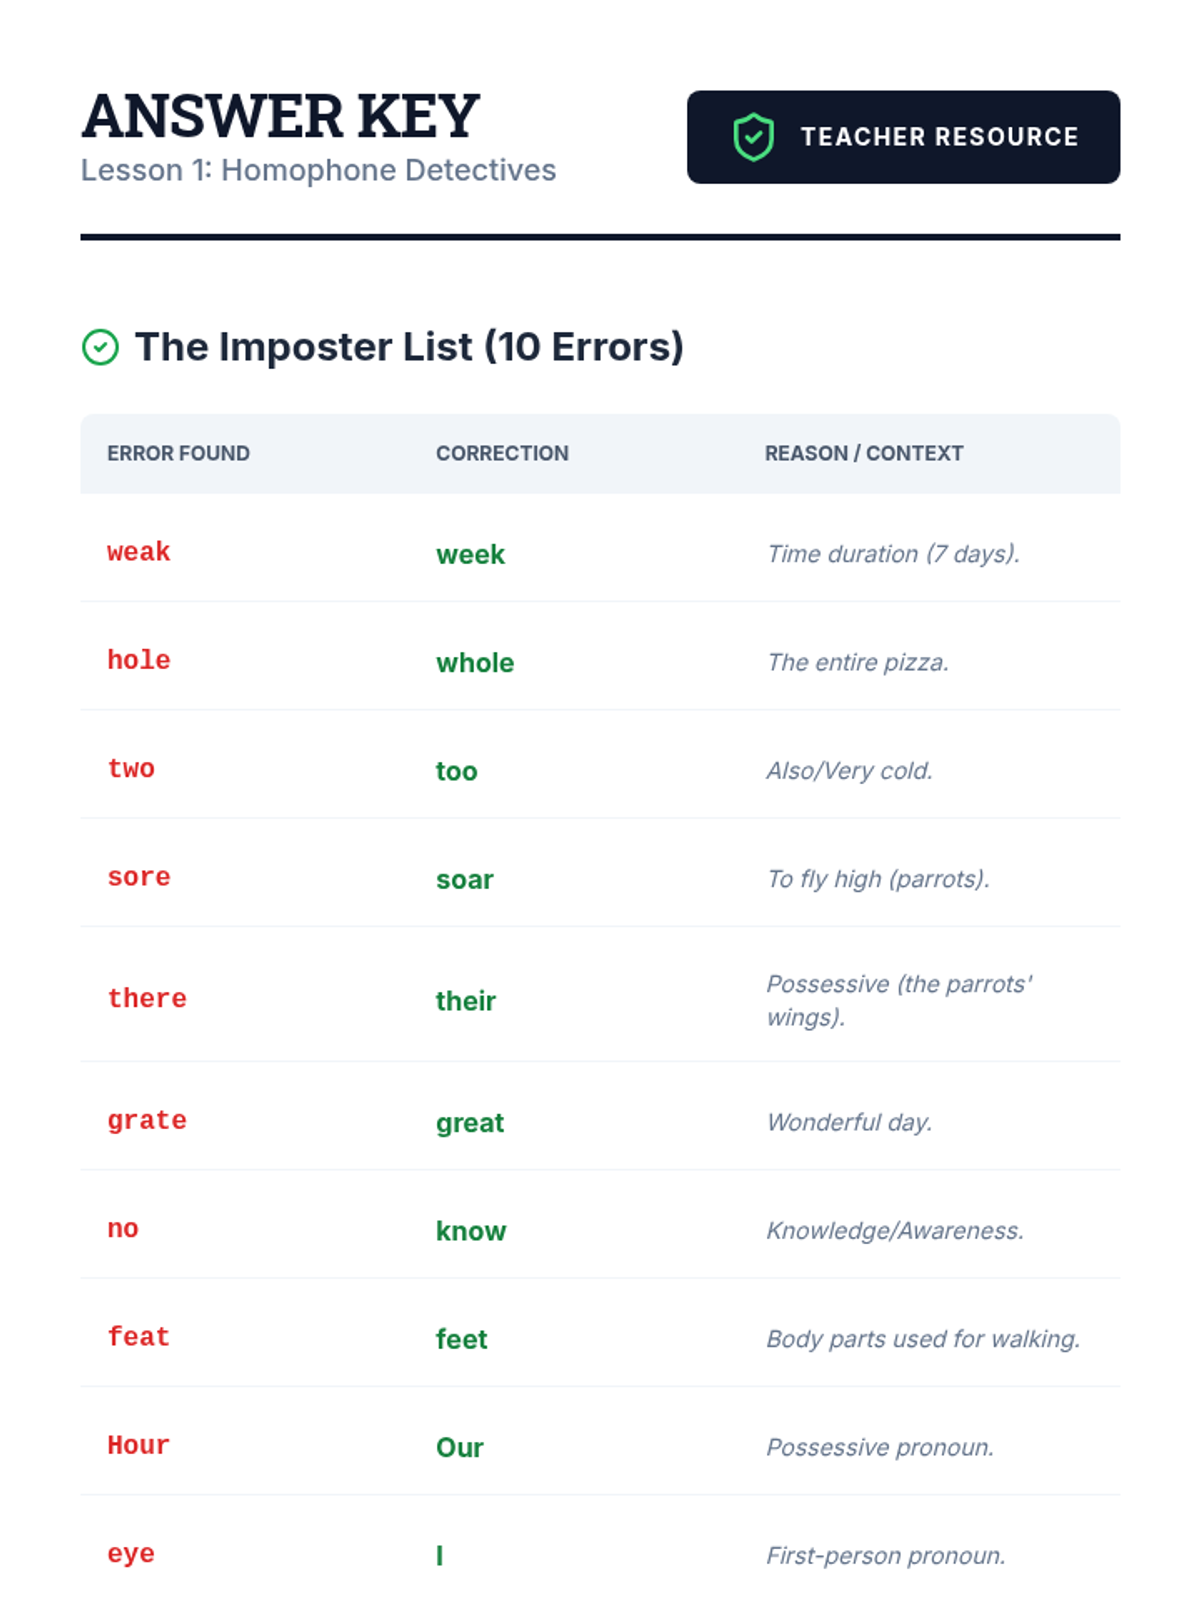Click the red error word two
The width and height of the screenshot is (1200, 1600).
click(x=131, y=769)
